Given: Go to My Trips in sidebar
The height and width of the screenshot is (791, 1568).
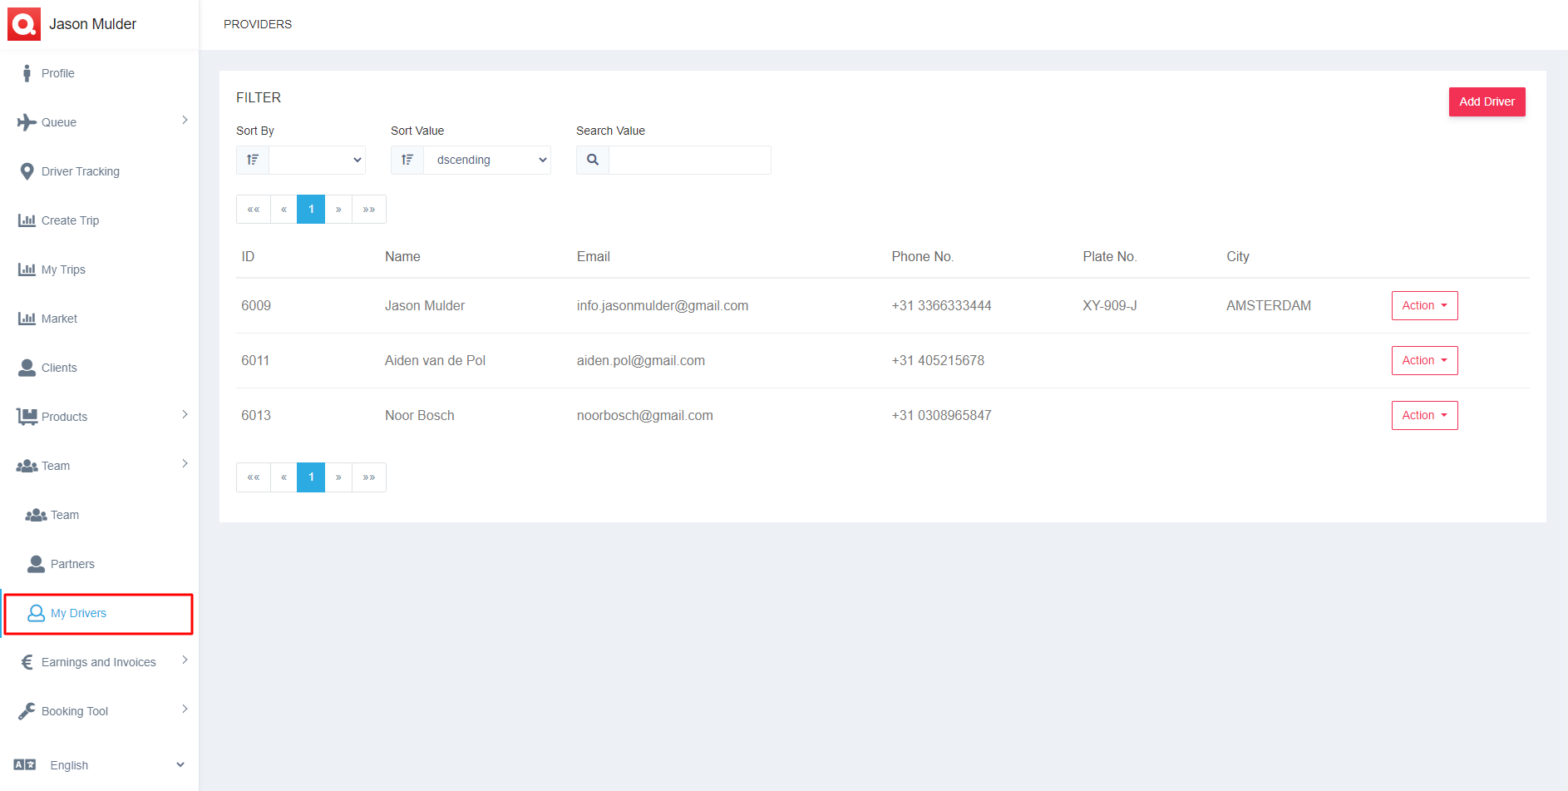Looking at the screenshot, I should [x=63, y=270].
